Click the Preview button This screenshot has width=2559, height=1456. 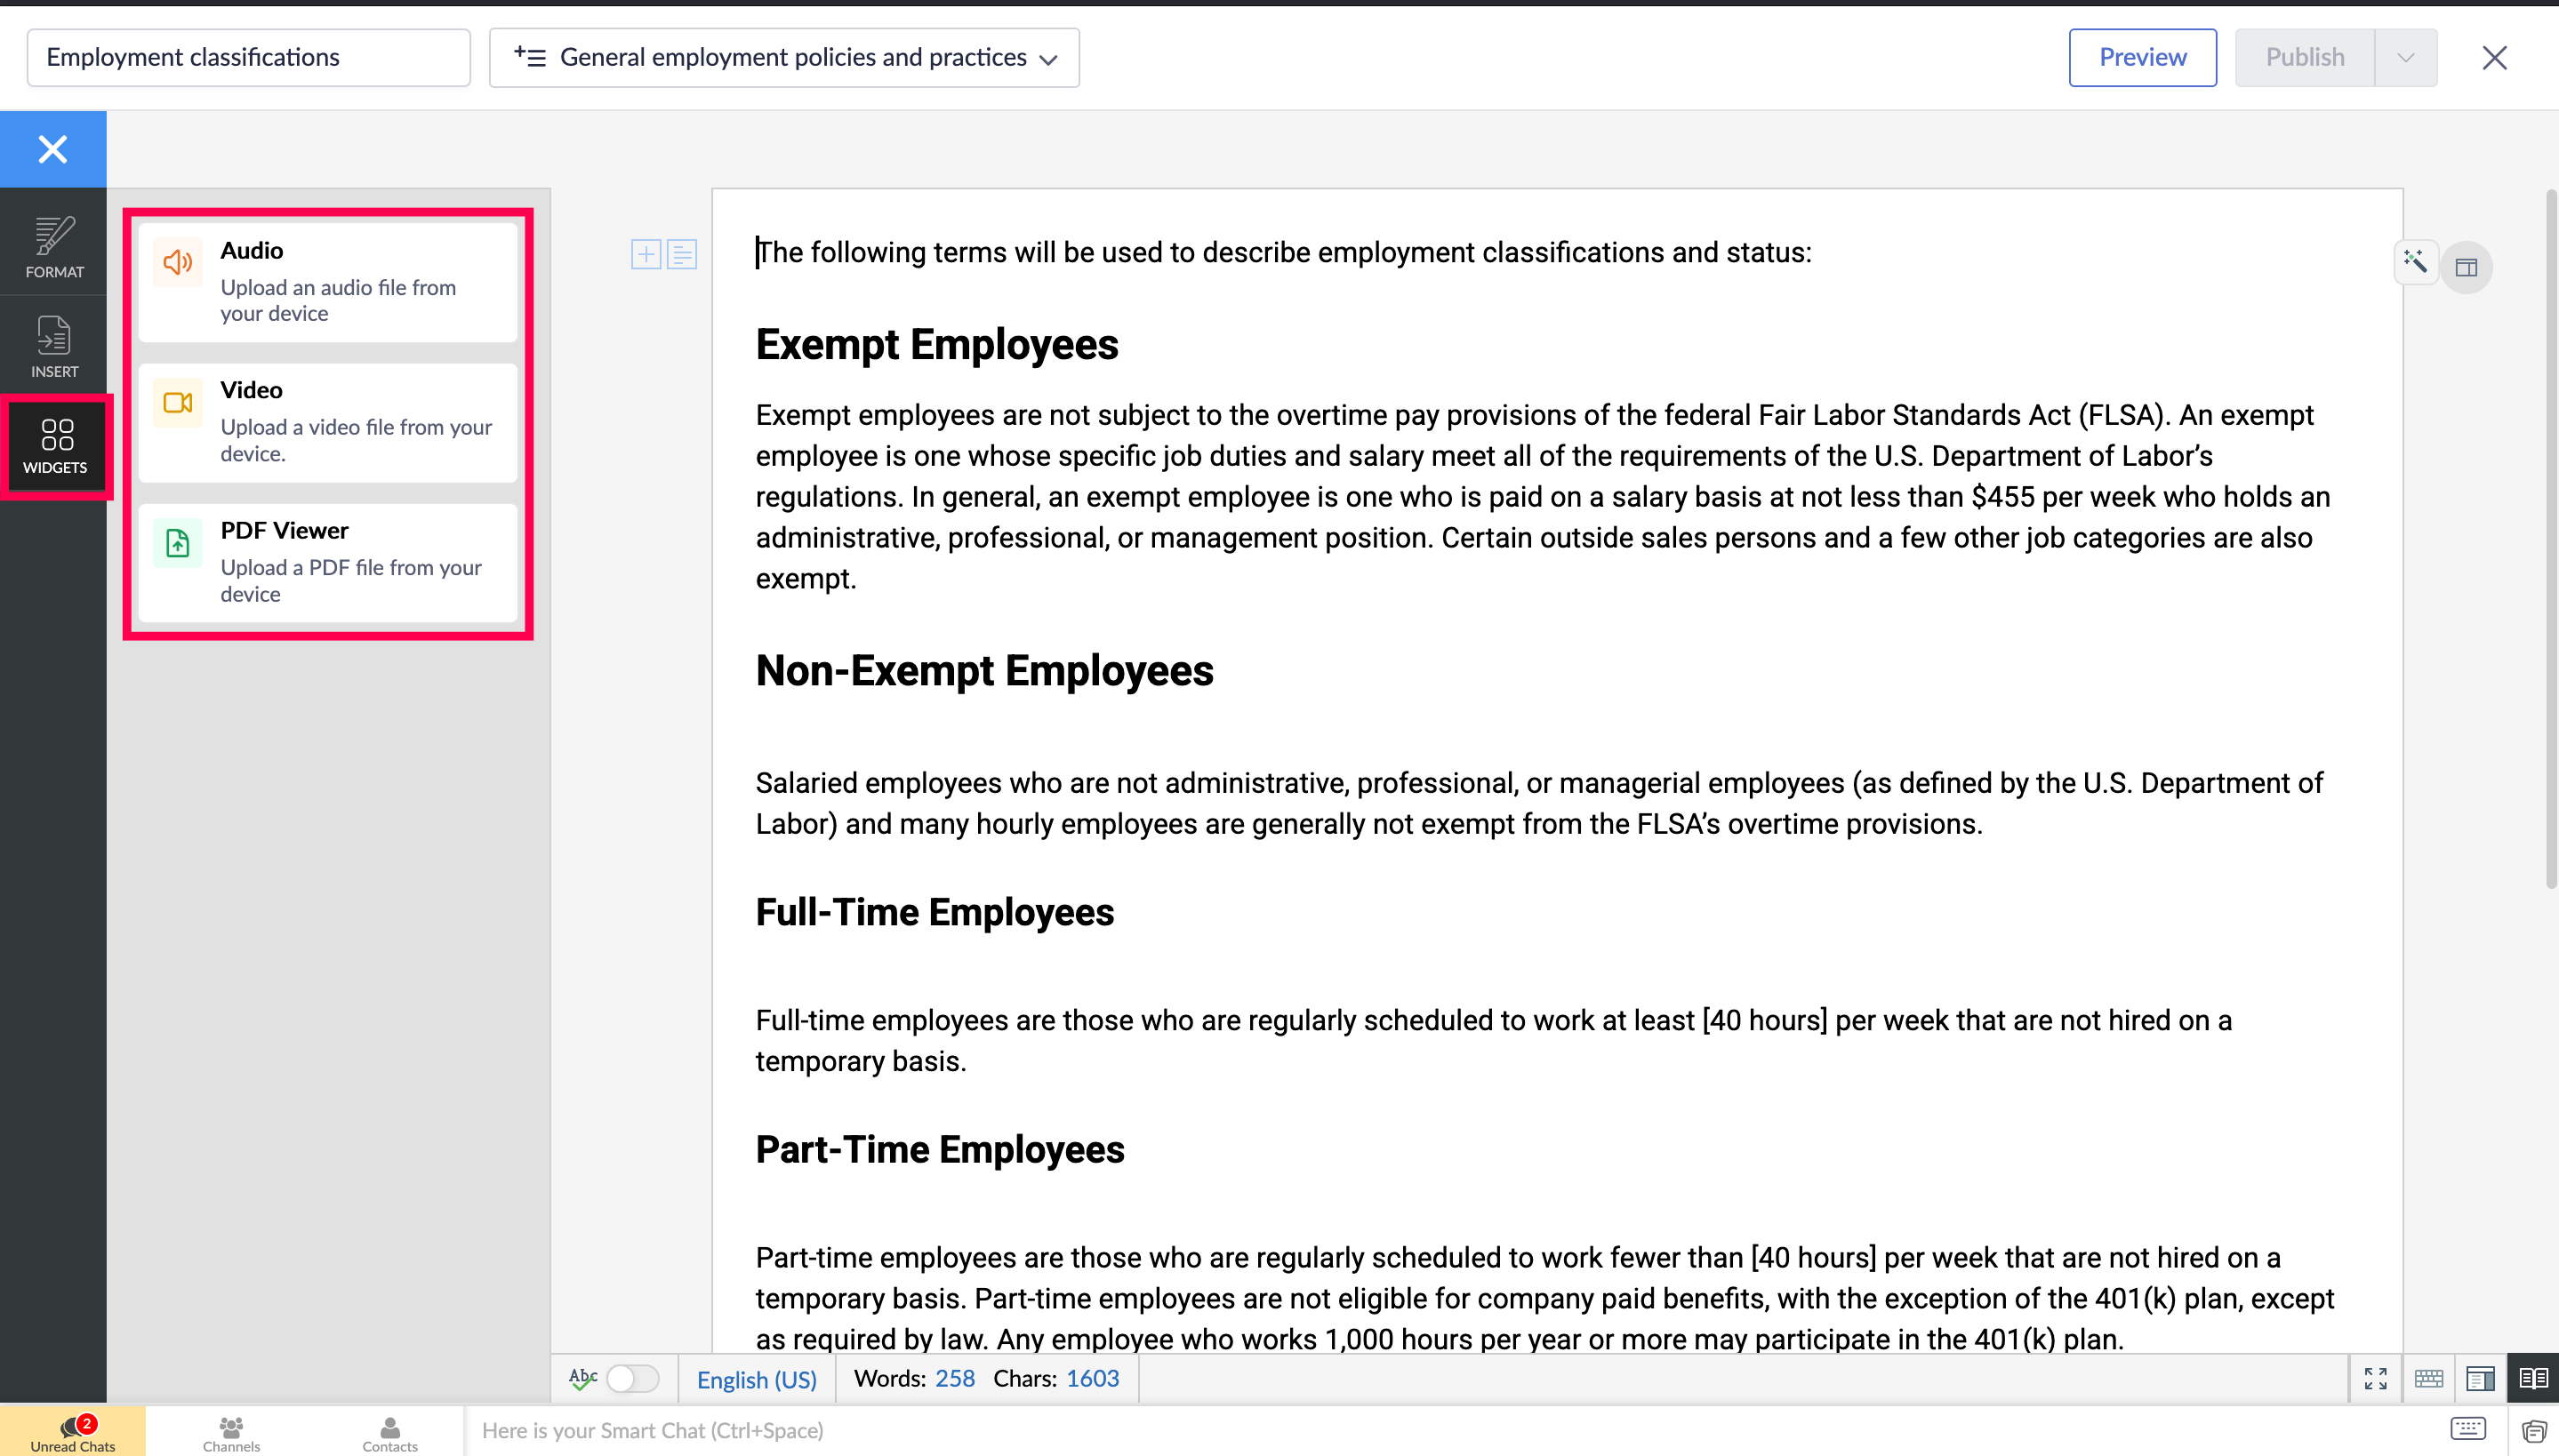(x=2142, y=58)
